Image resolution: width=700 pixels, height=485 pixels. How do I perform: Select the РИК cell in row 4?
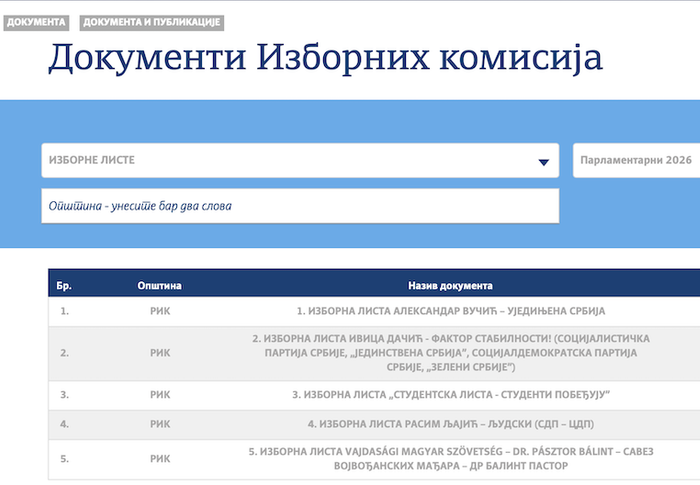pyautogui.click(x=160, y=424)
